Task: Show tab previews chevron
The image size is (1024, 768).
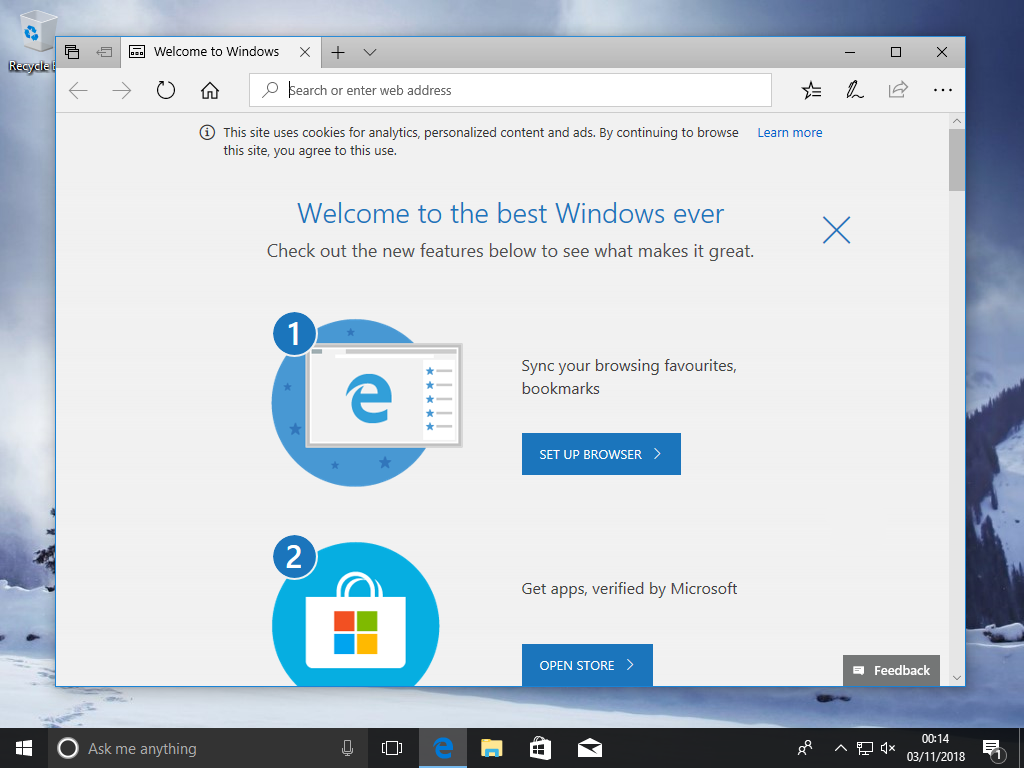Action: click(x=370, y=52)
